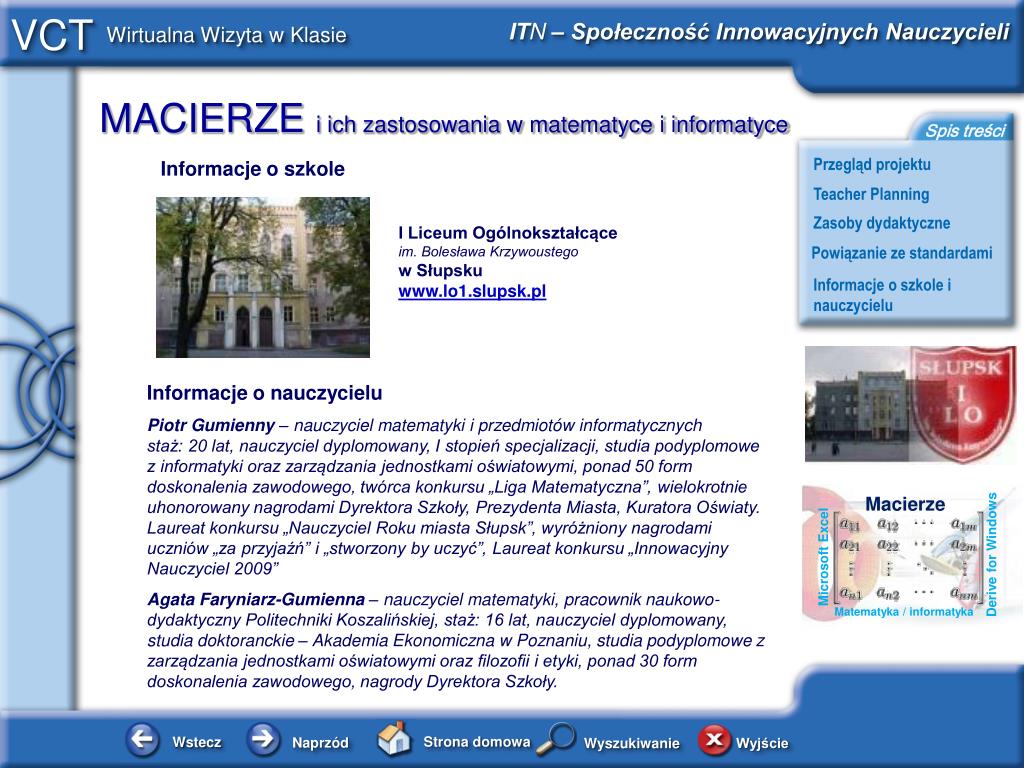Screen dimensions: 1024x768
Task: Open Powiązanie ze standardami entry
Action: tap(902, 253)
